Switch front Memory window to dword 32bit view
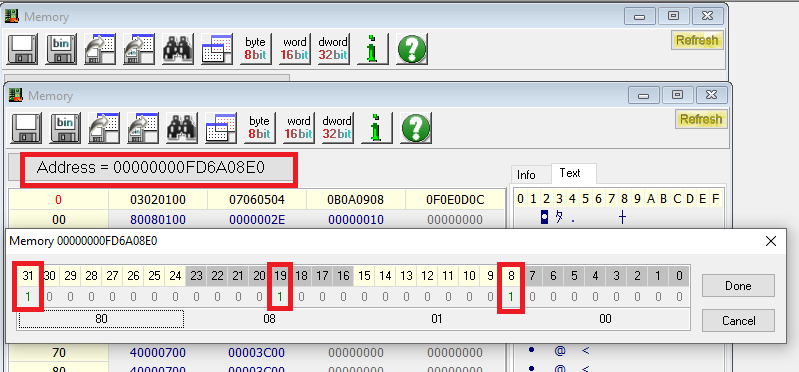Image resolution: width=799 pixels, height=372 pixels. click(337, 127)
